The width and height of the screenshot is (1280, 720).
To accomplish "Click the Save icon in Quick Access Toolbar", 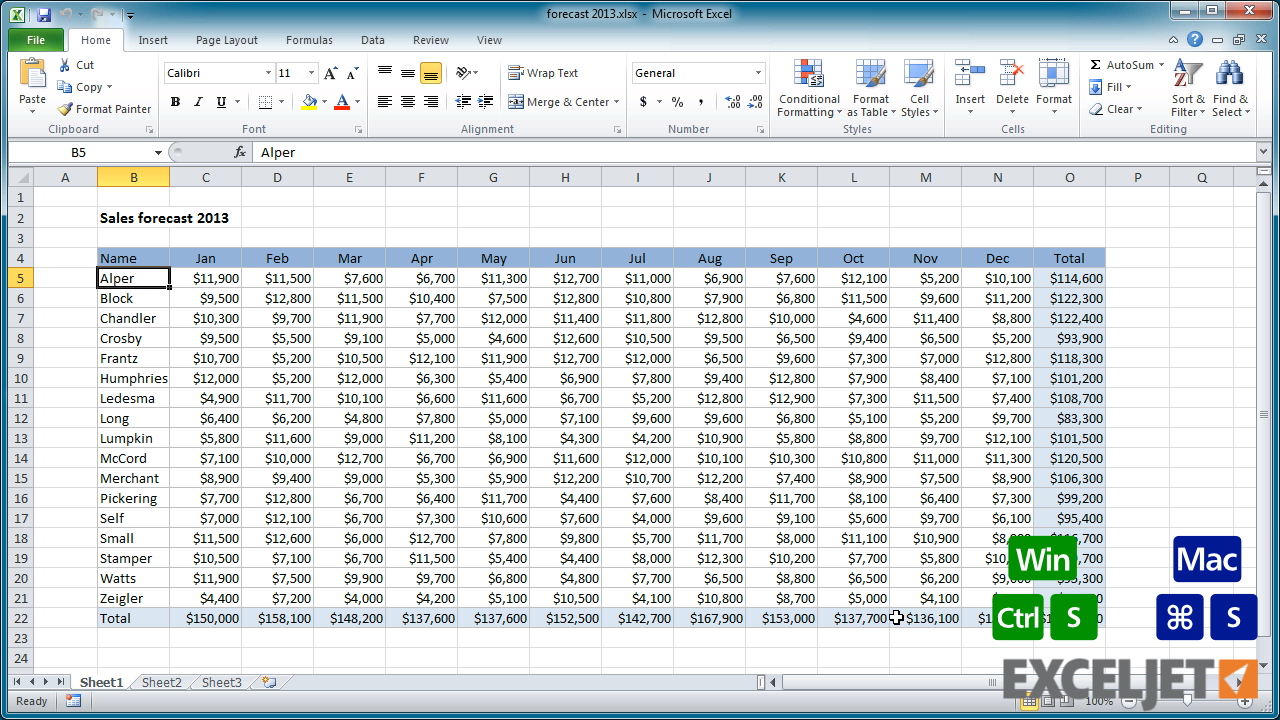I will (x=44, y=14).
